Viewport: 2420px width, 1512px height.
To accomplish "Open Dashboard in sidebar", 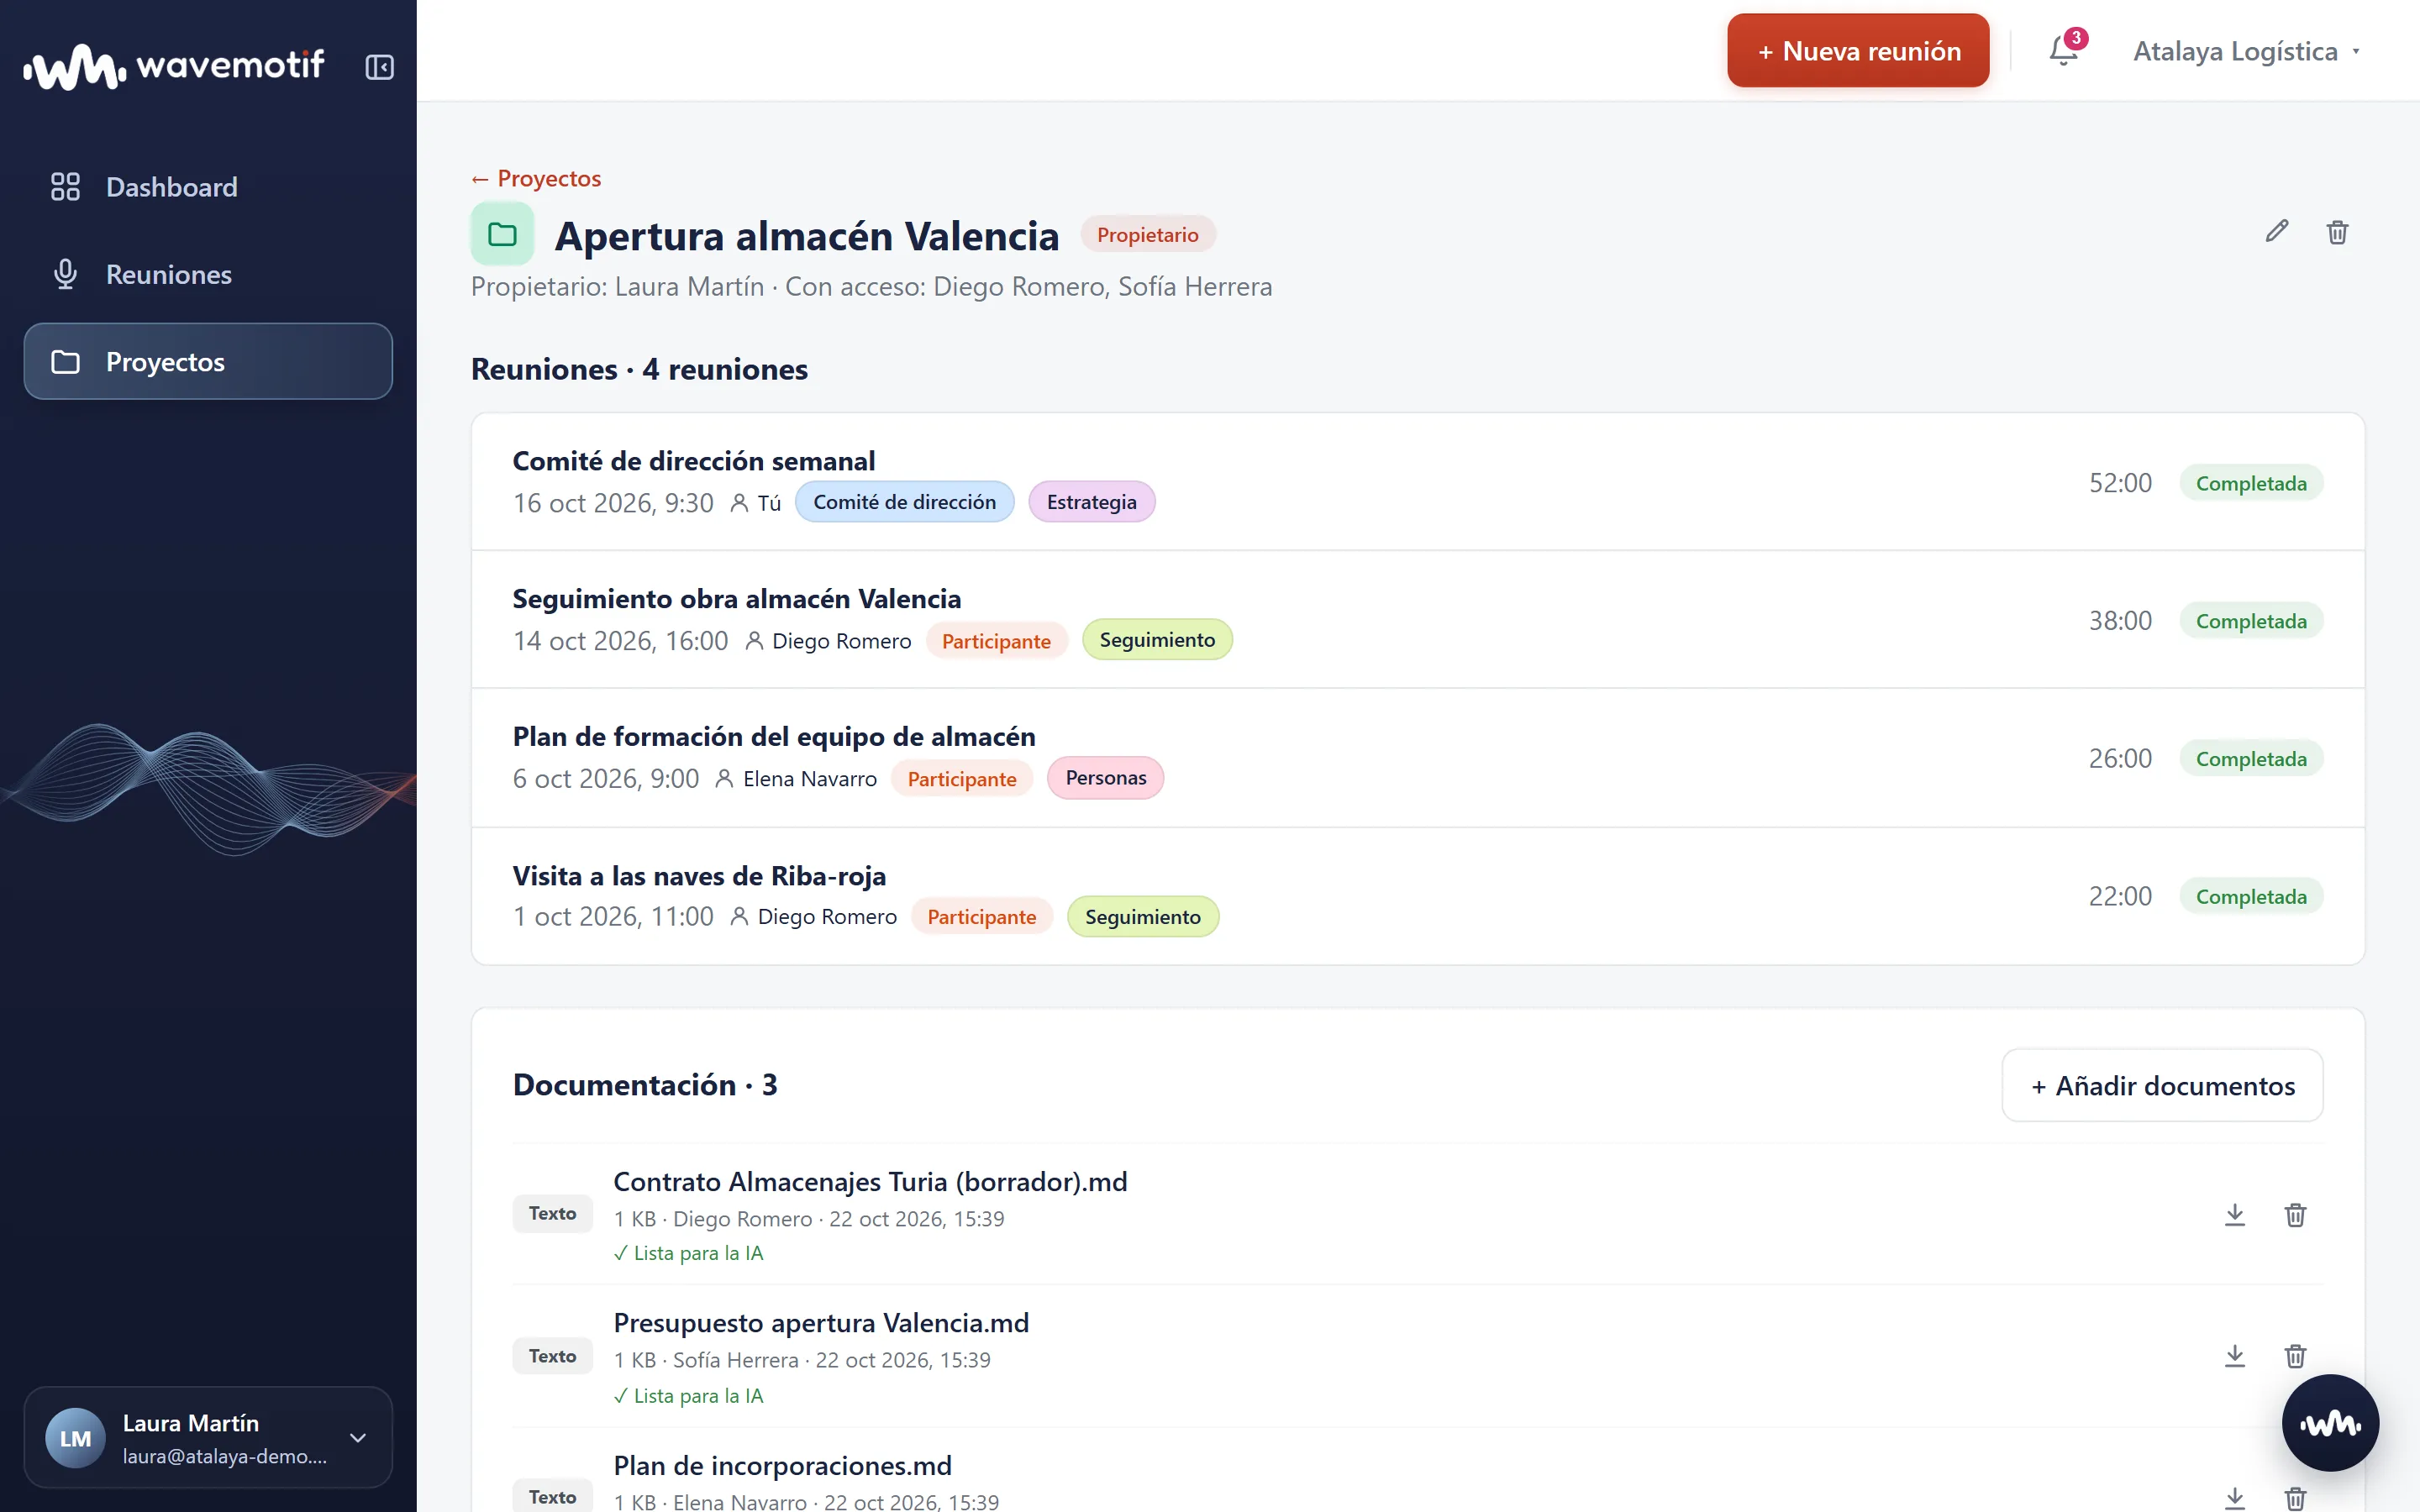I will (x=208, y=187).
